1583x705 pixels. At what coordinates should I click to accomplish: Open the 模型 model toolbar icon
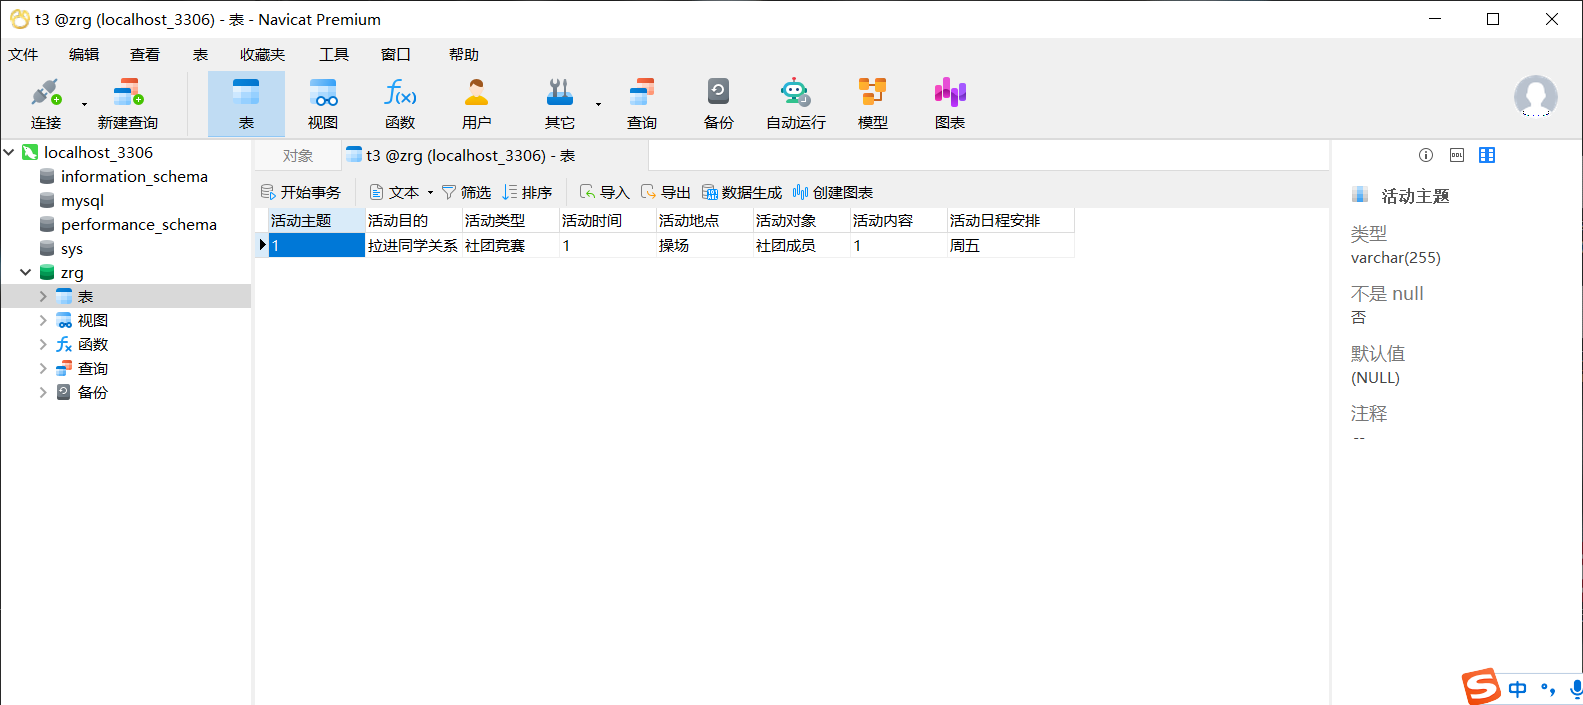click(873, 104)
